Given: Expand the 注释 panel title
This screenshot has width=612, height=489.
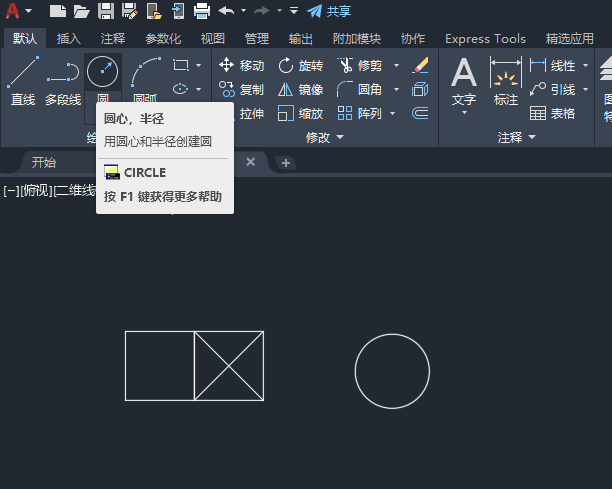Looking at the screenshot, I should point(516,137).
